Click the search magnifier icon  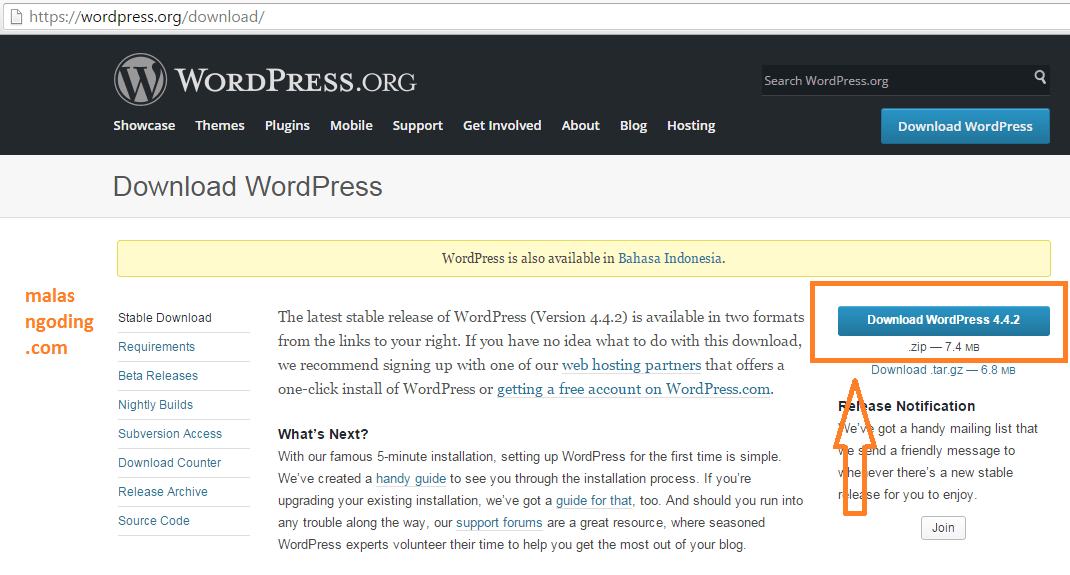[x=1040, y=77]
